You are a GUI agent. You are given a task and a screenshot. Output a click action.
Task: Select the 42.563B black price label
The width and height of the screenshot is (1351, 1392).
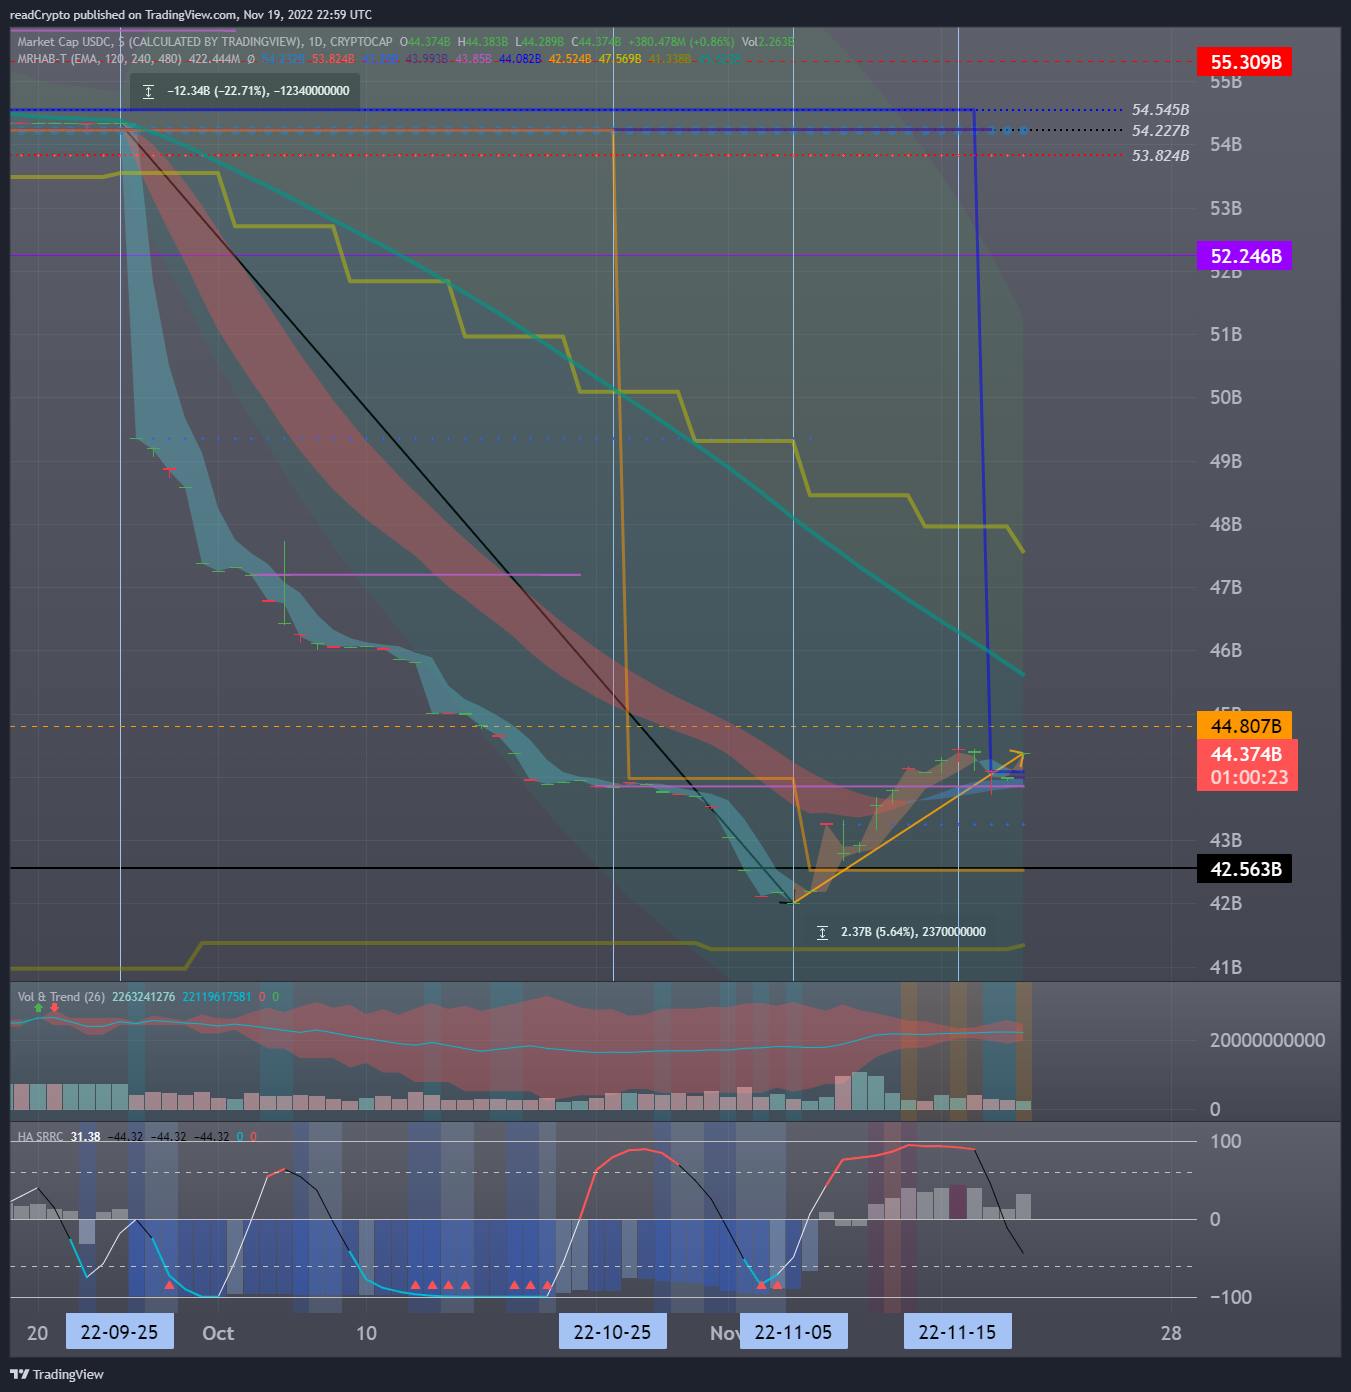pos(1245,869)
